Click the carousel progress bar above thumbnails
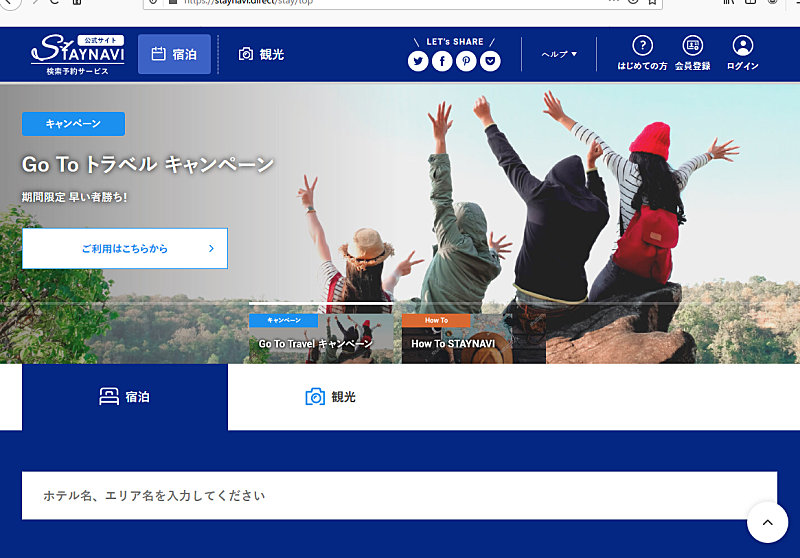Viewport: 800px width, 558px height. point(321,303)
